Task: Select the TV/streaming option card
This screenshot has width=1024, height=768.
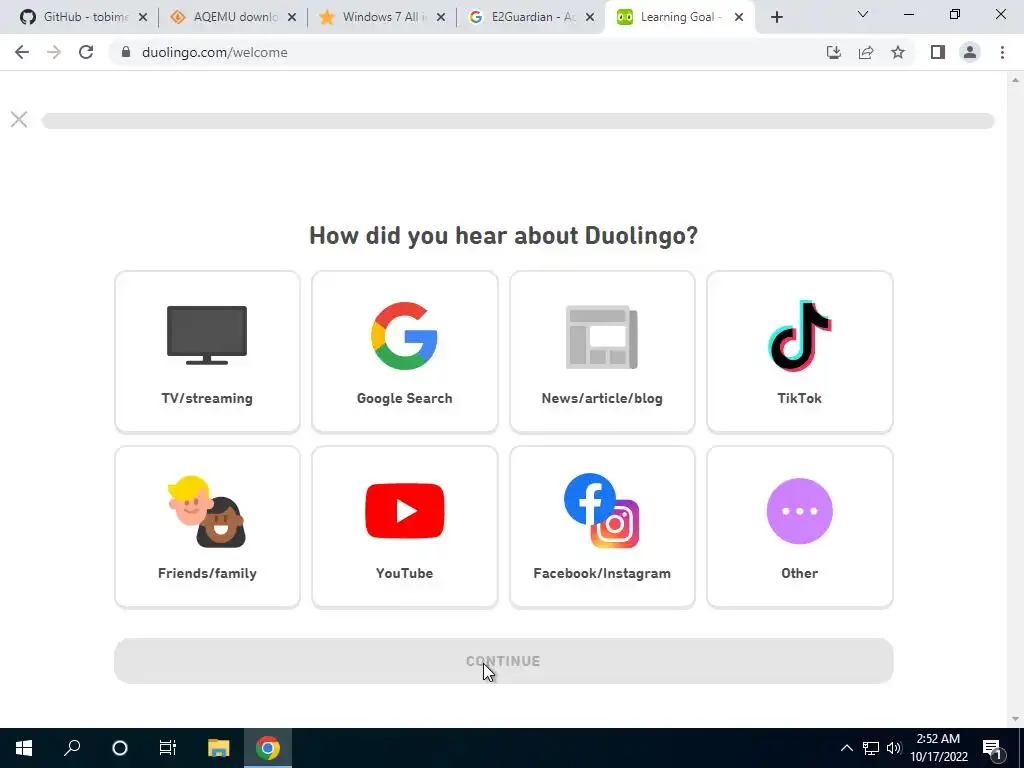Action: 207,352
